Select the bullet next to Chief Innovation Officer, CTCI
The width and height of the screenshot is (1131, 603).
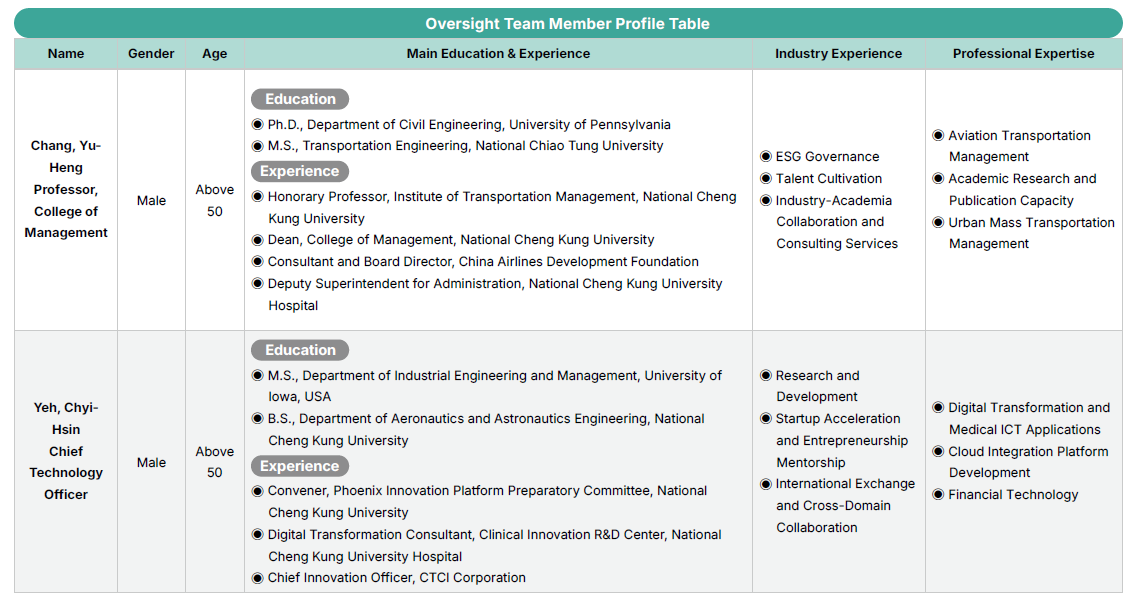click(x=258, y=577)
